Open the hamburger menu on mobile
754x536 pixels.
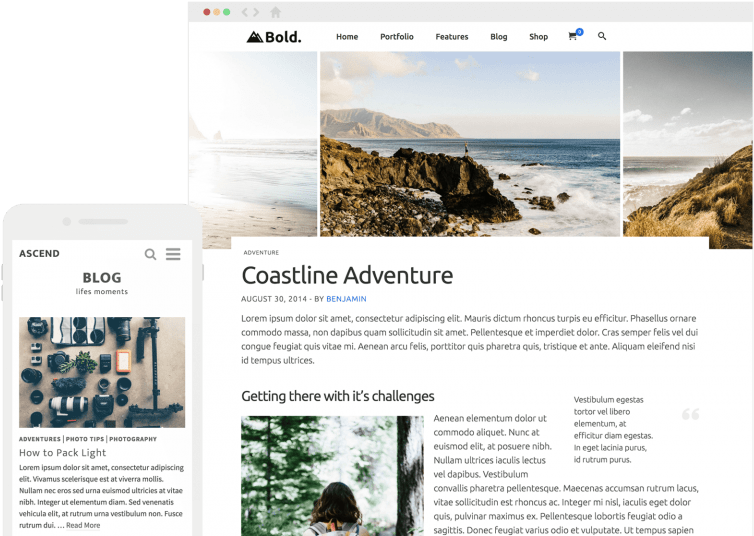(173, 254)
